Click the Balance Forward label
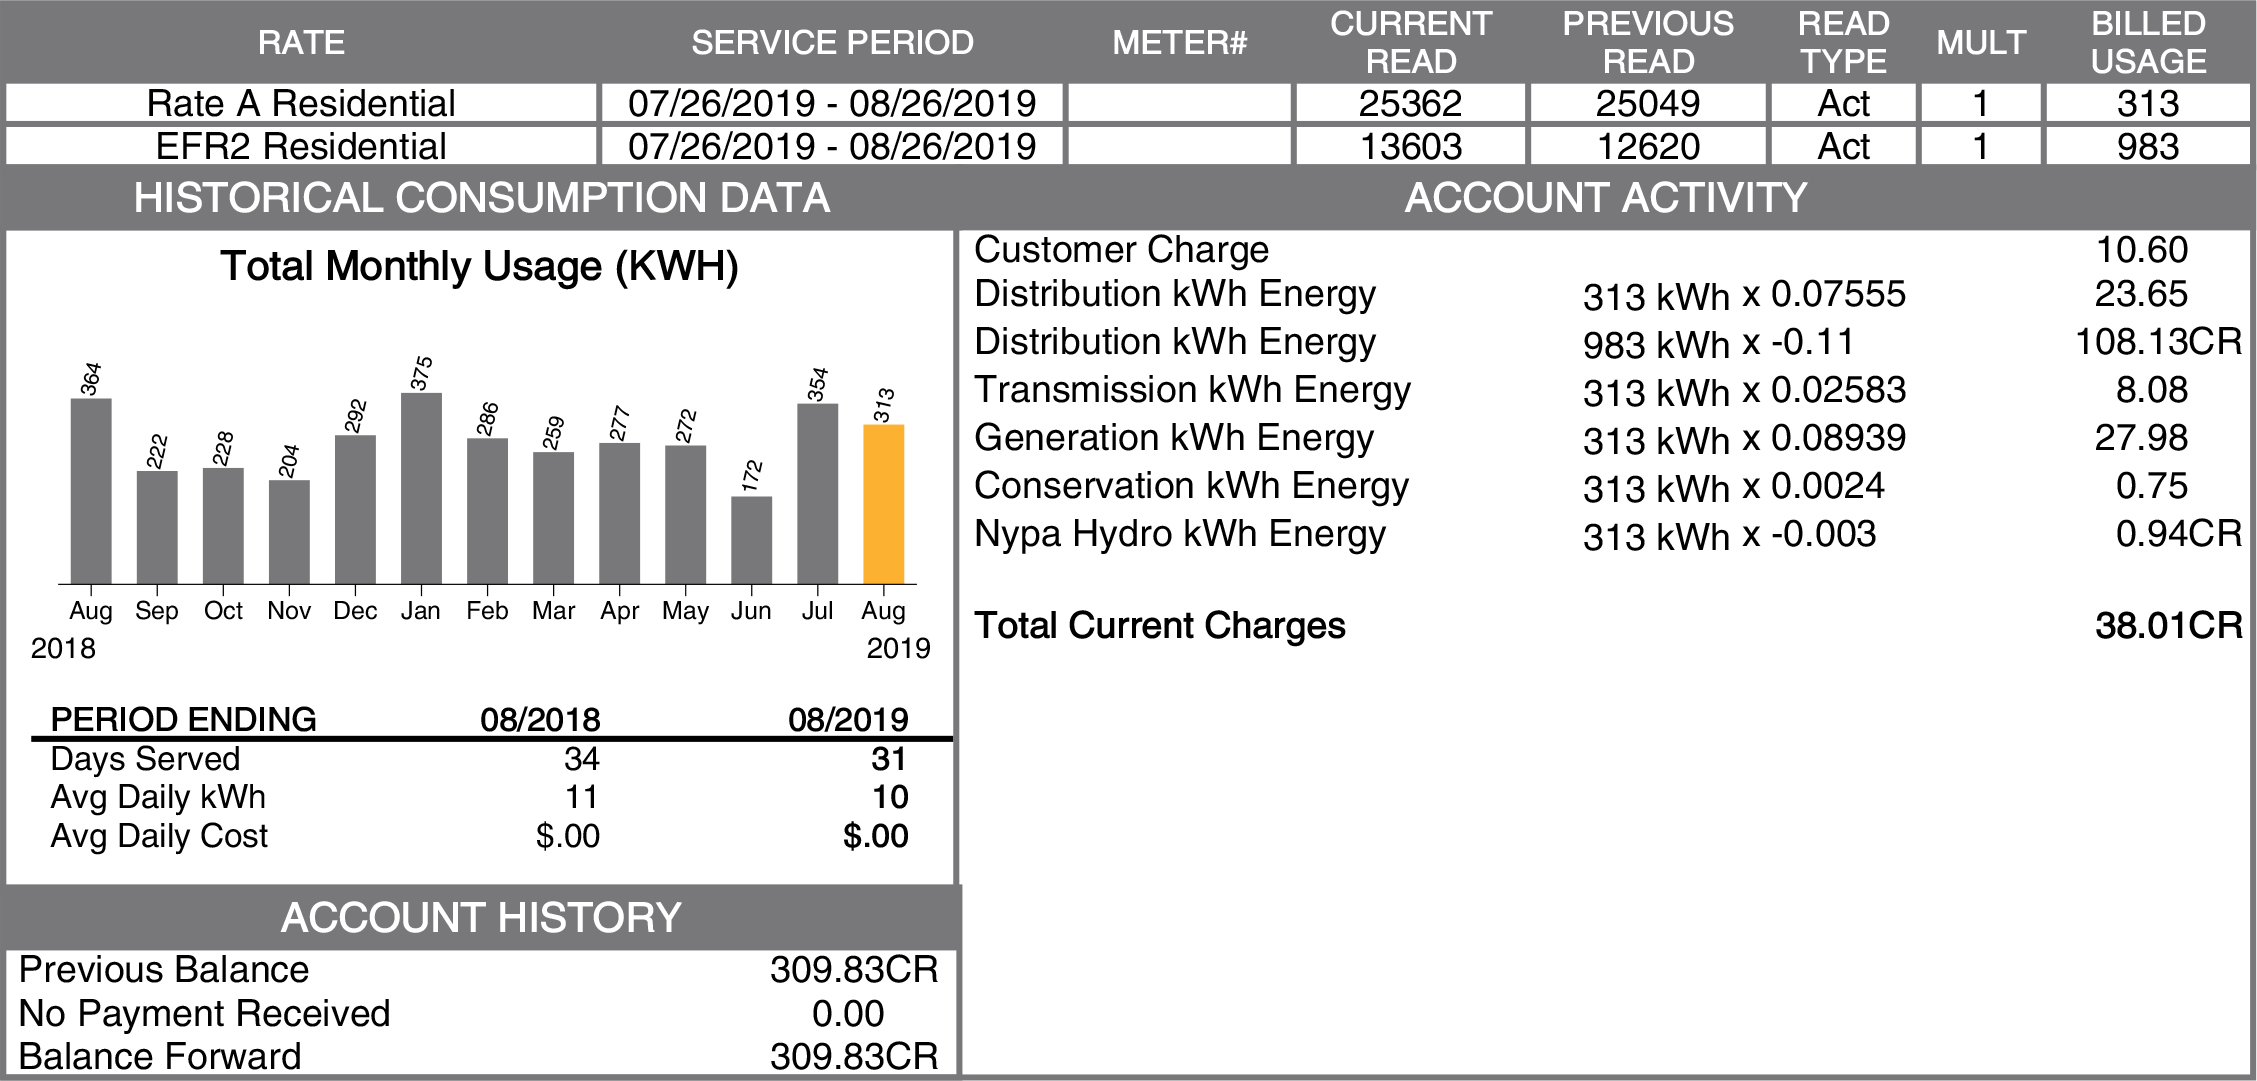Image resolution: width=2257 pixels, height=1081 pixels. [x=160, y=1057]
